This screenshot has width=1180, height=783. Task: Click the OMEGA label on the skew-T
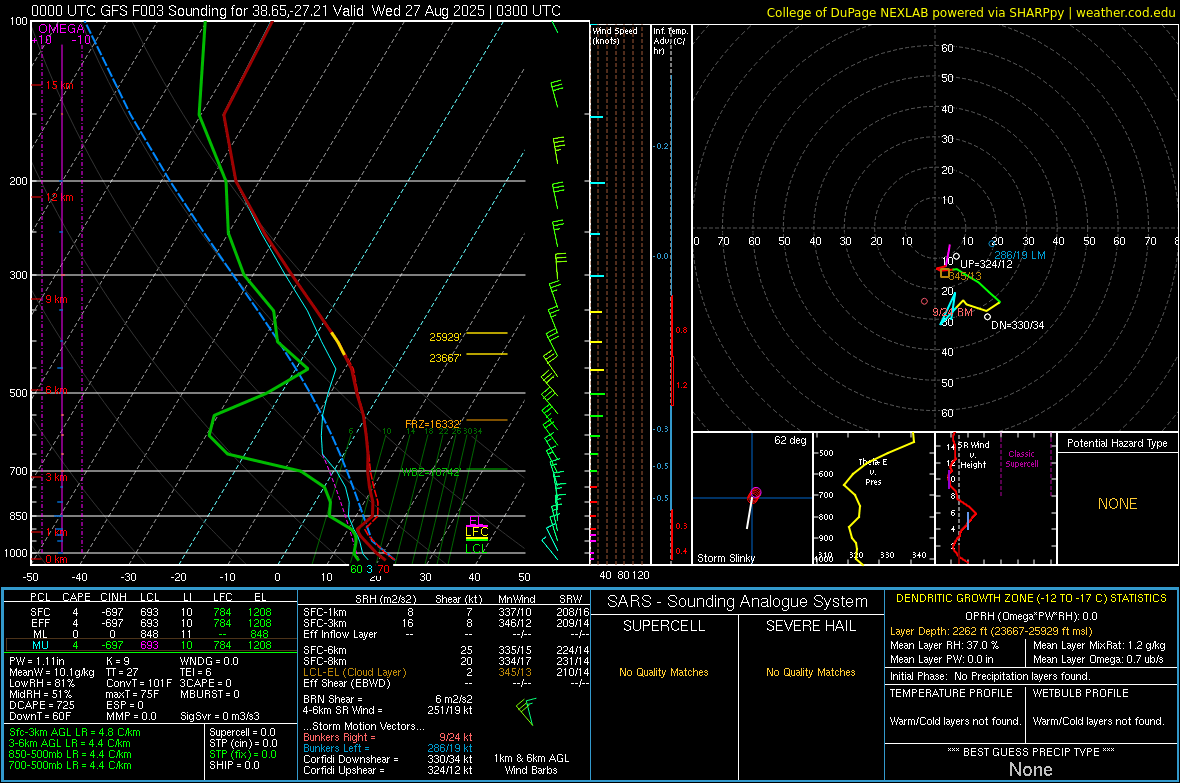(61, 29)
